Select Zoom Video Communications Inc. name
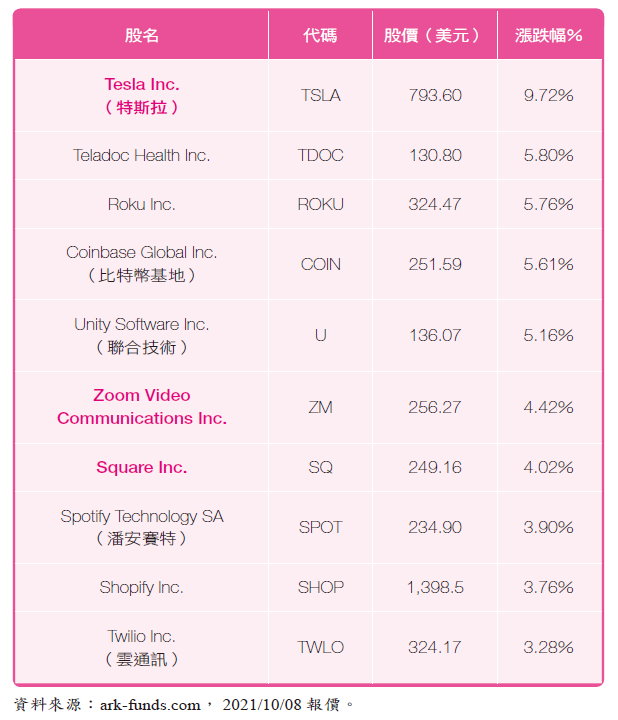Screen dimensions: 618x720 click(141, 407)
